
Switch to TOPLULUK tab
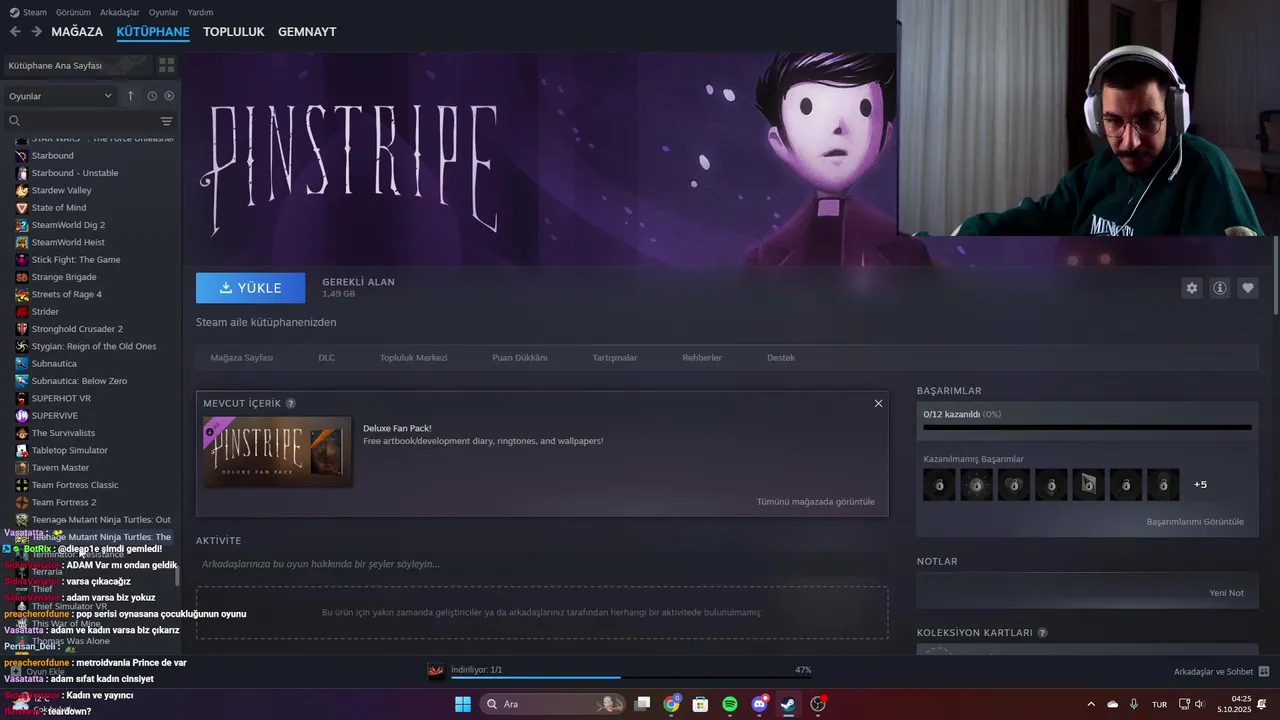234,32
